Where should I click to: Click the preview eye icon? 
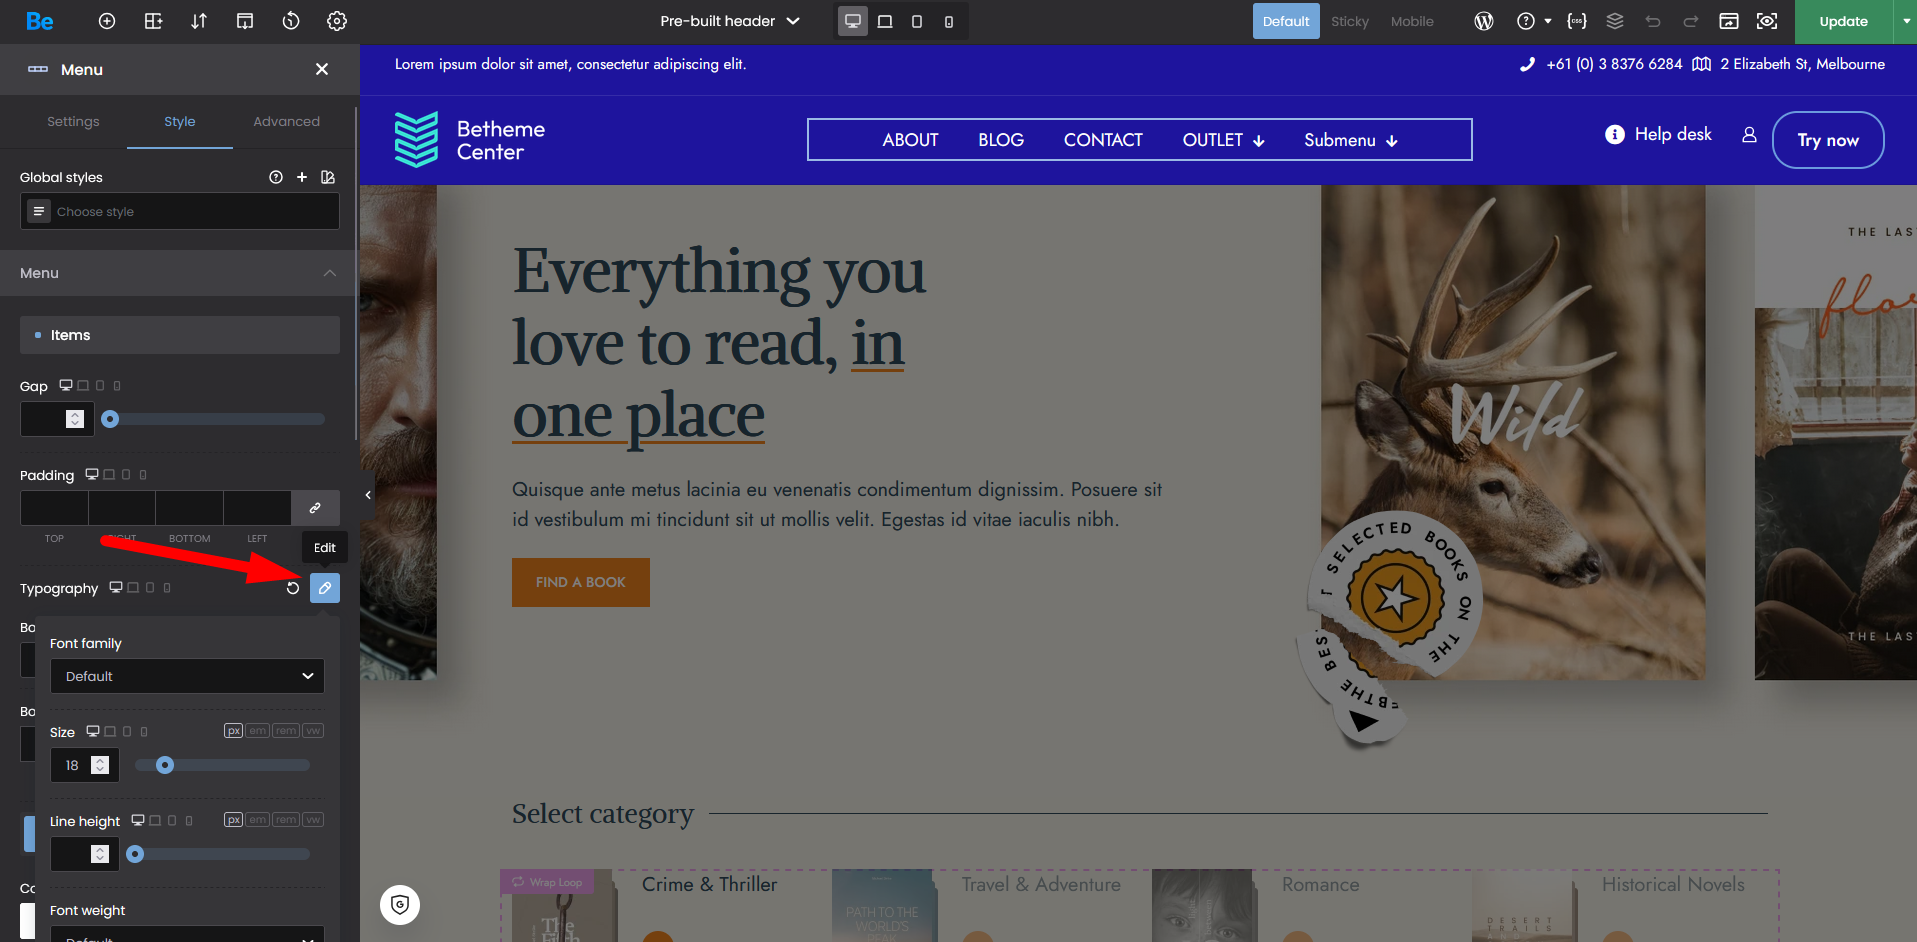point(1767,21)
